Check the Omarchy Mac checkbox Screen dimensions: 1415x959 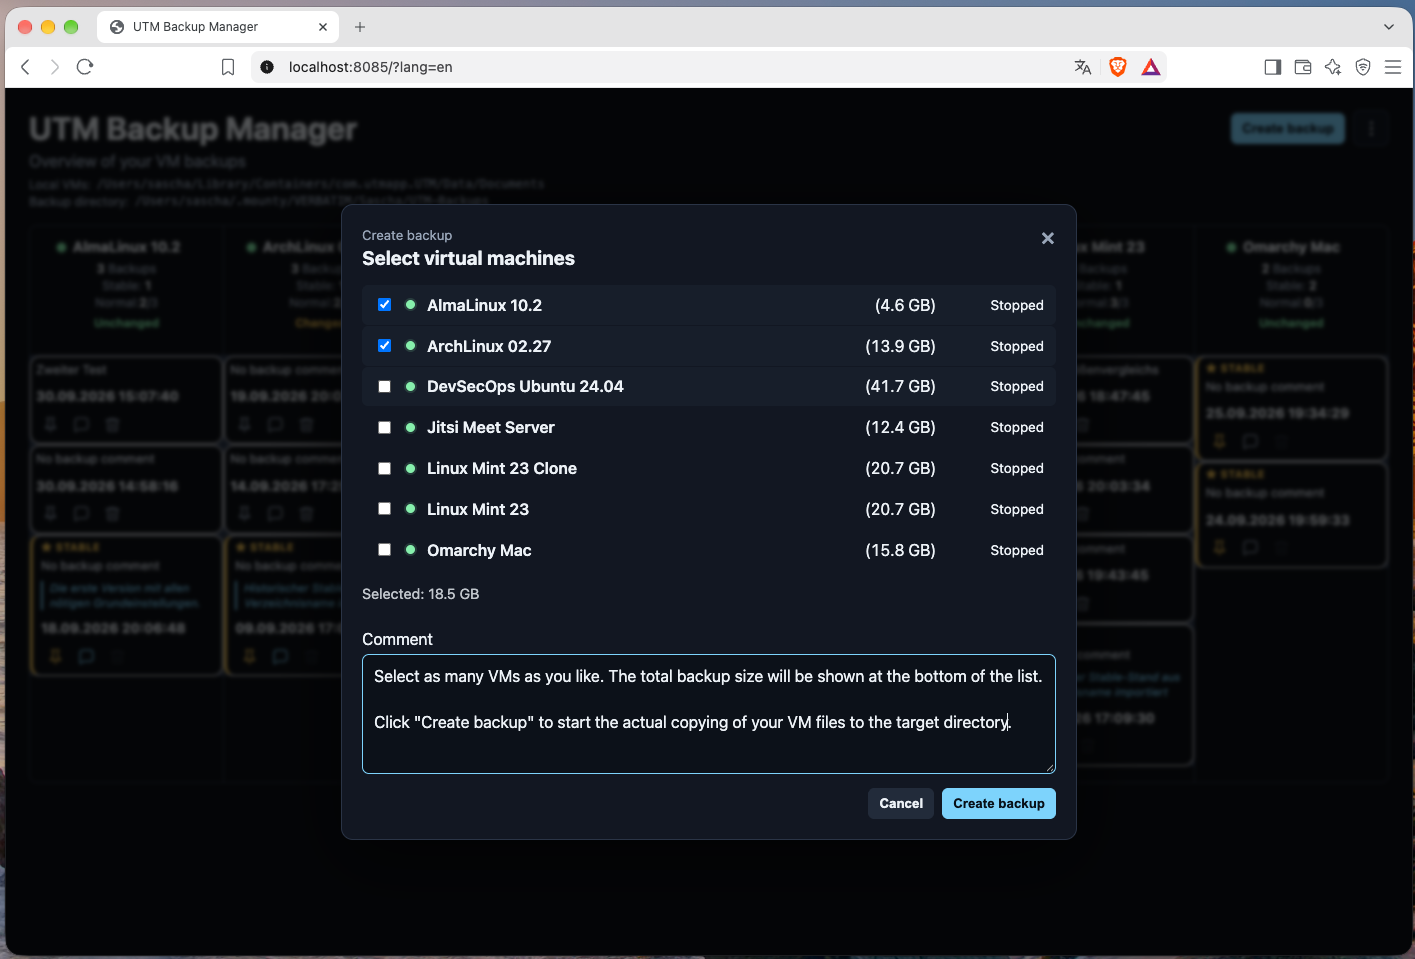click(384, 550)
